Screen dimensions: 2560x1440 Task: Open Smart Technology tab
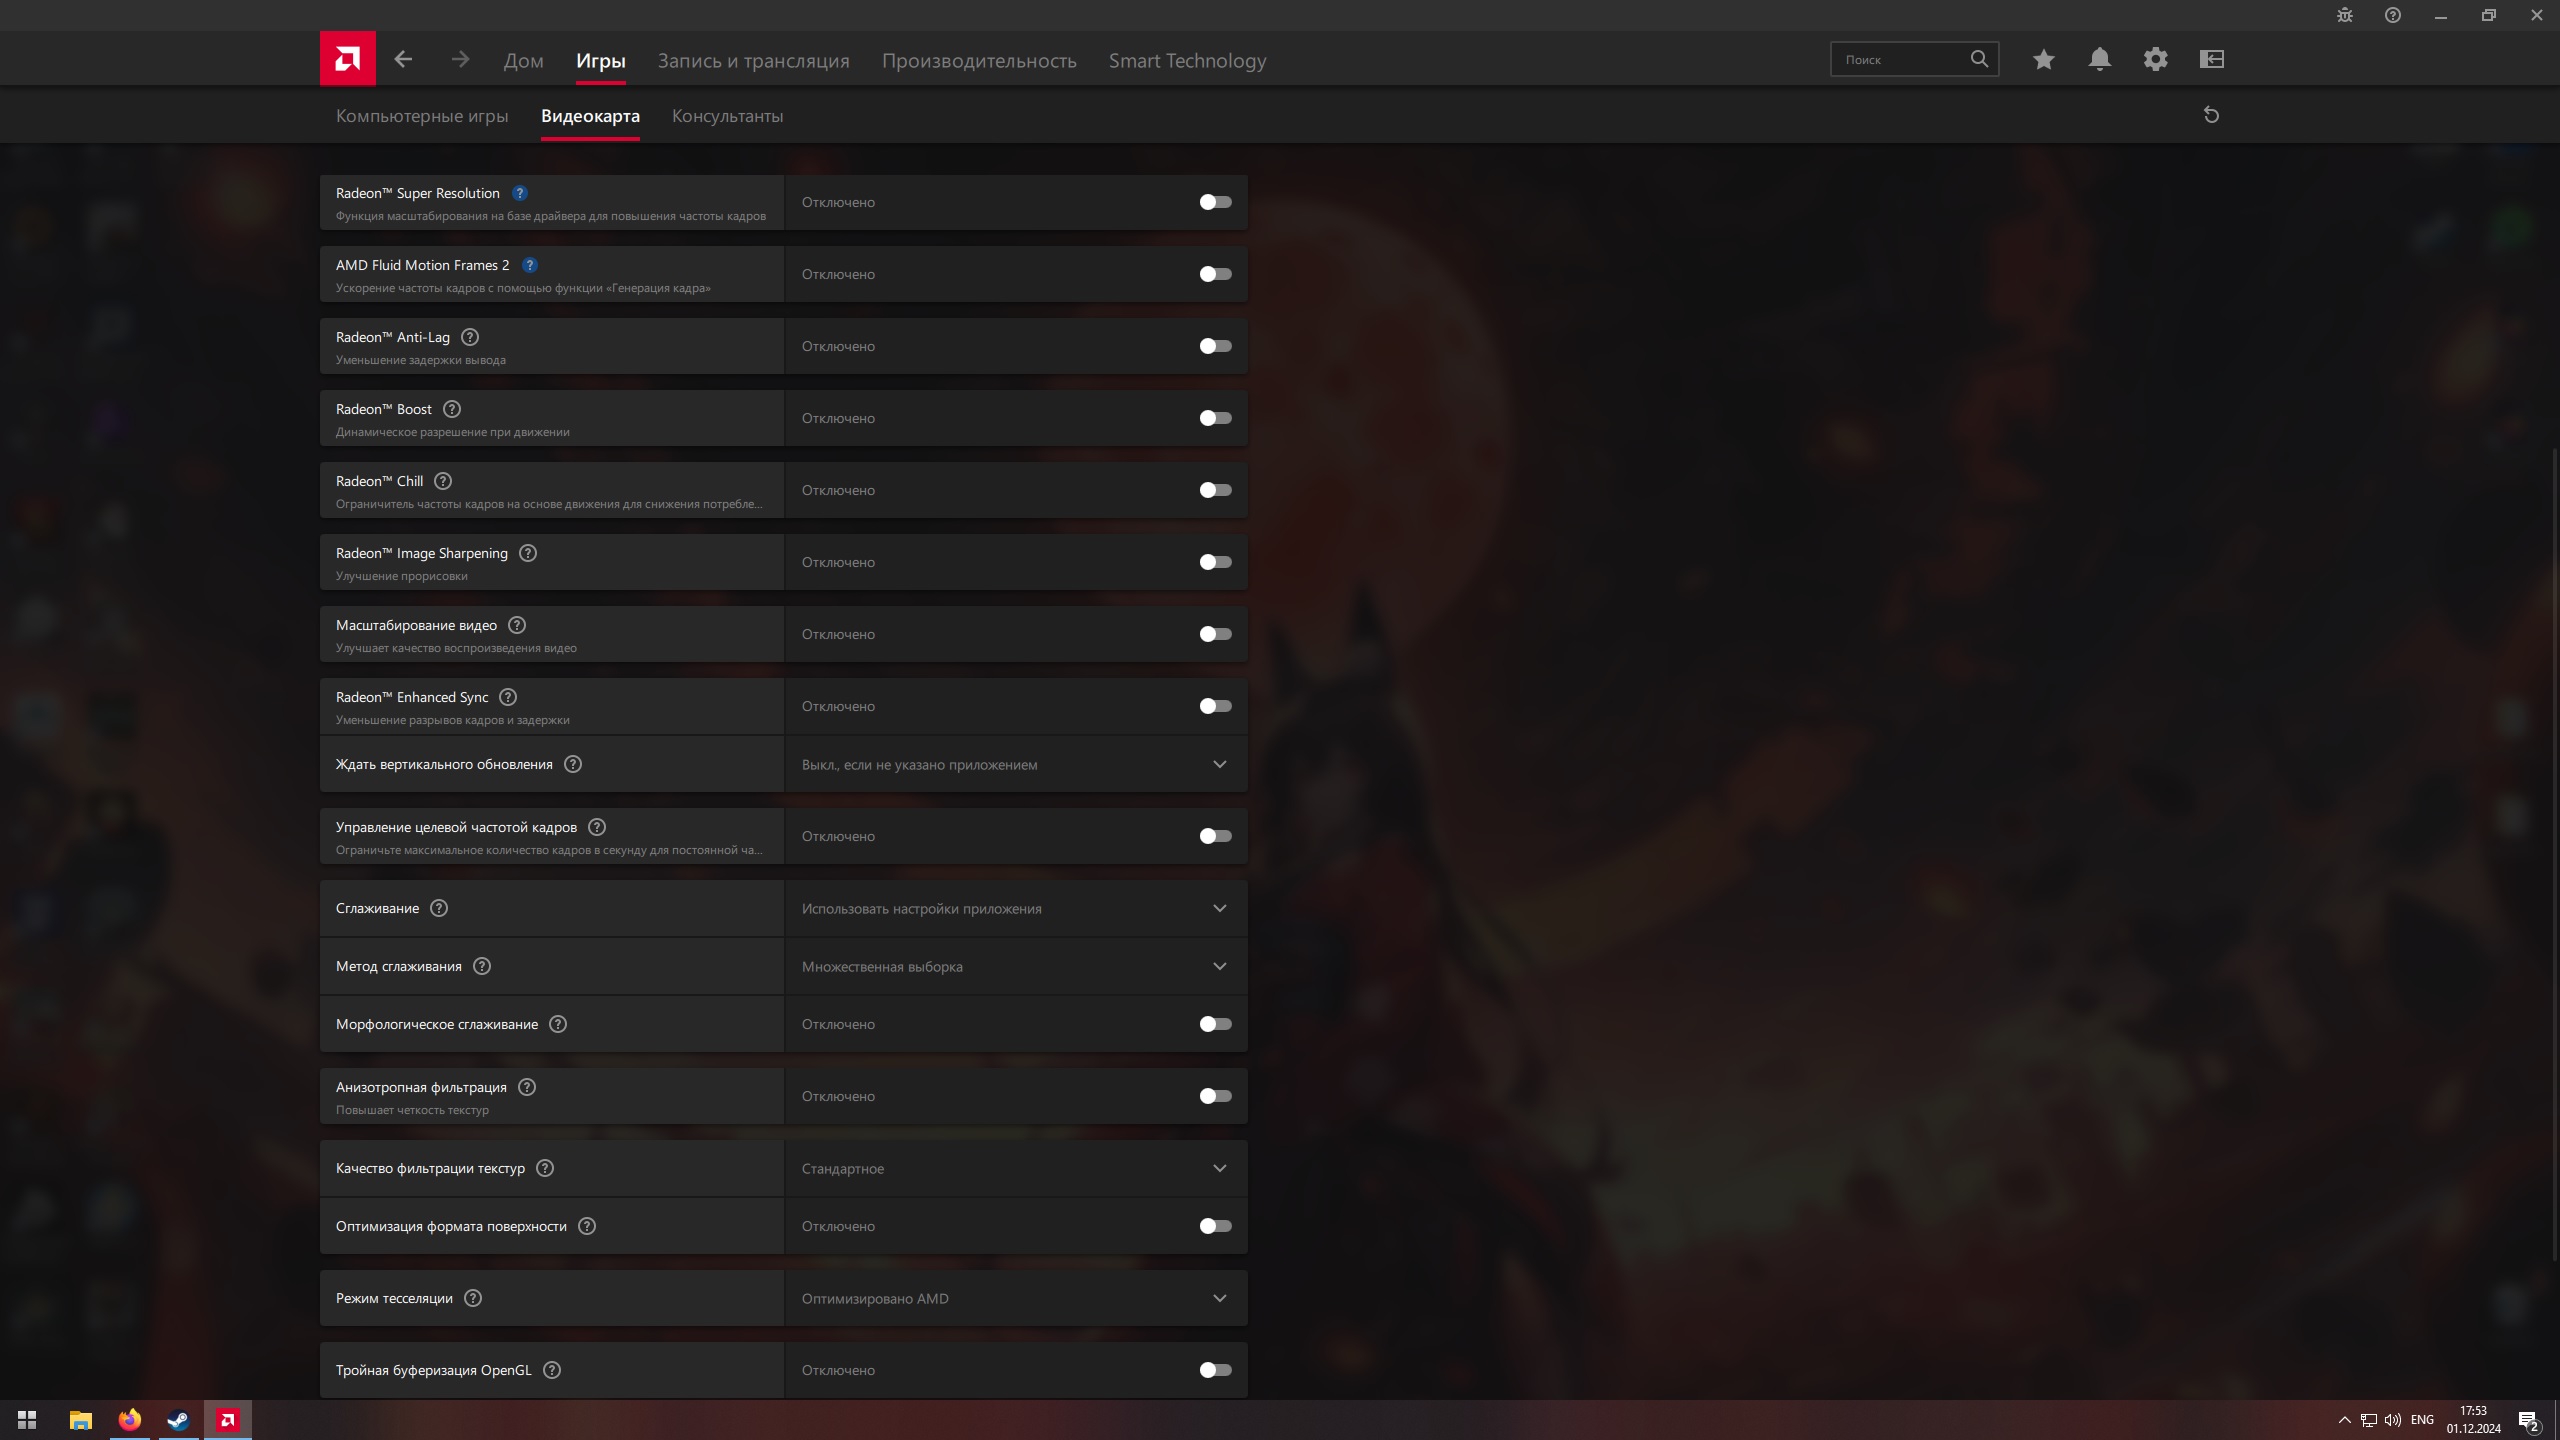point(1187,61)
